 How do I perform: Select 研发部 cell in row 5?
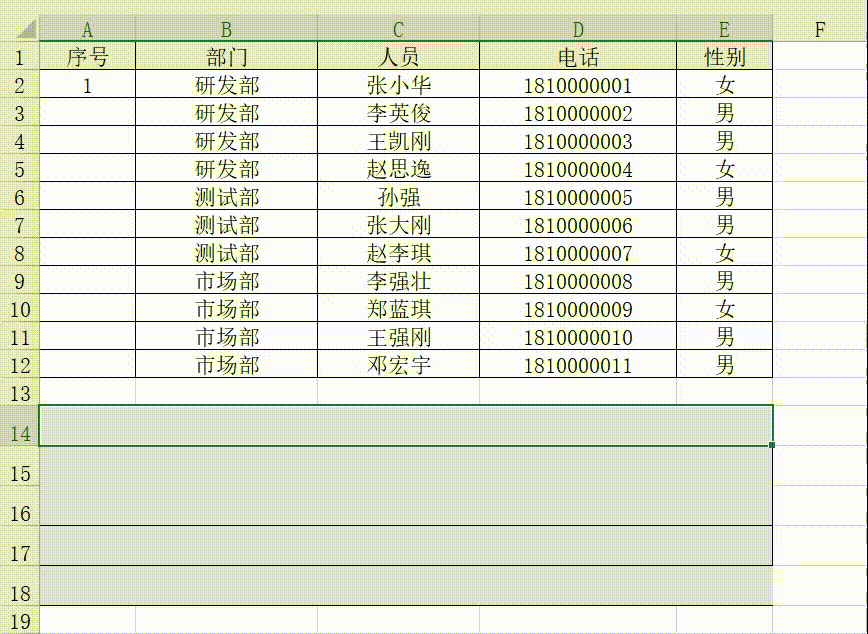pyautogui.click(x=226, y=168)
